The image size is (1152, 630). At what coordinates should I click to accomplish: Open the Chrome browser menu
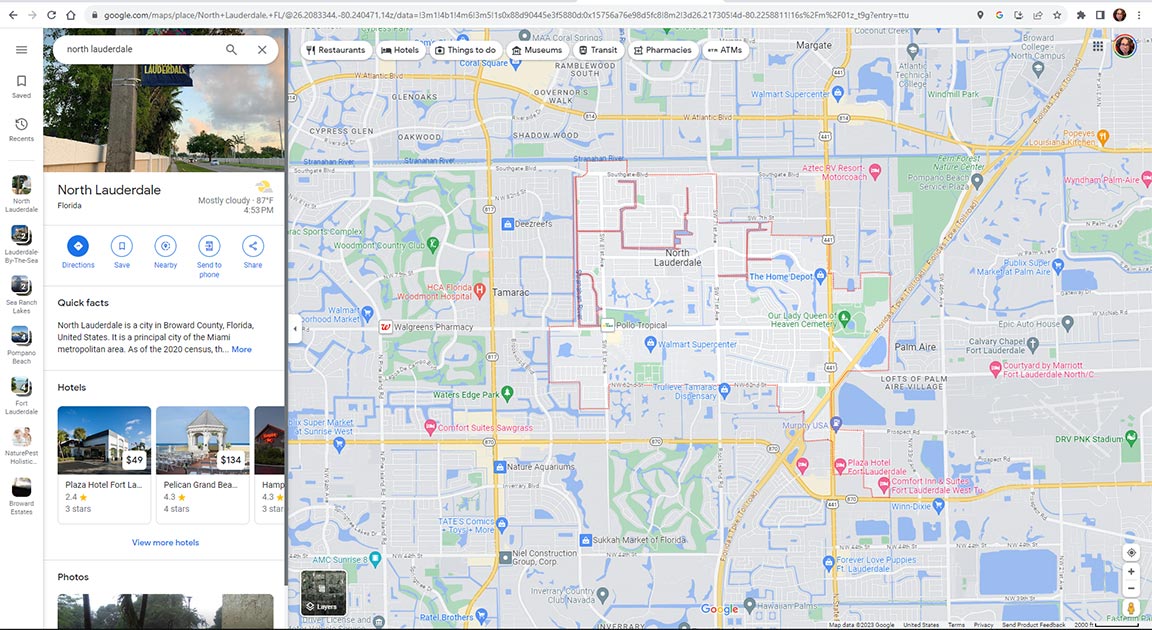click(x=1139, y=15)
